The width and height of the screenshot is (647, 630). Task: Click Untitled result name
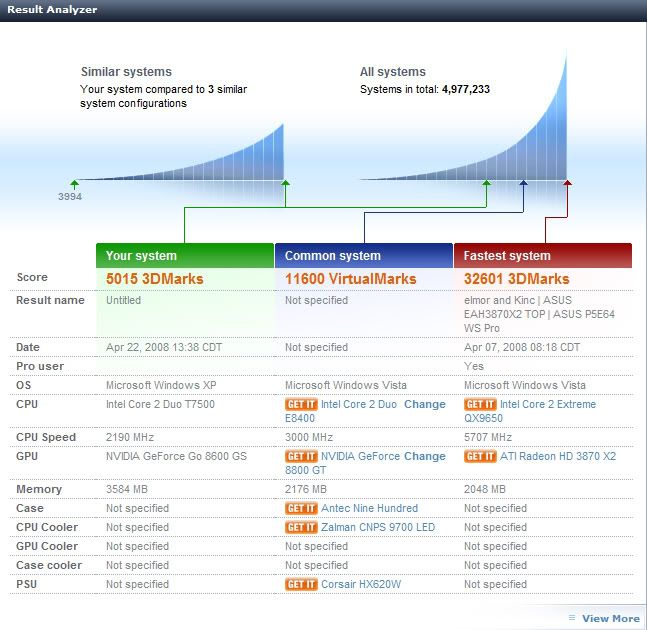(x=123, y=300)
